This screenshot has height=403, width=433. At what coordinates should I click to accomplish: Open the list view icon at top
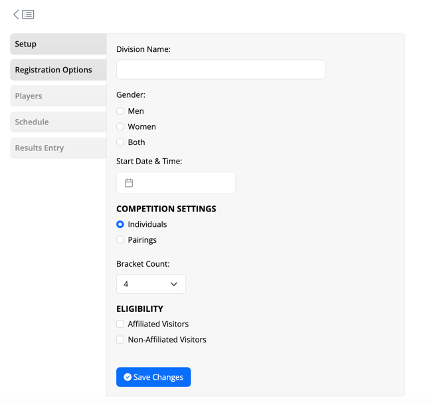pyautogui.click(x=28, y=14)
